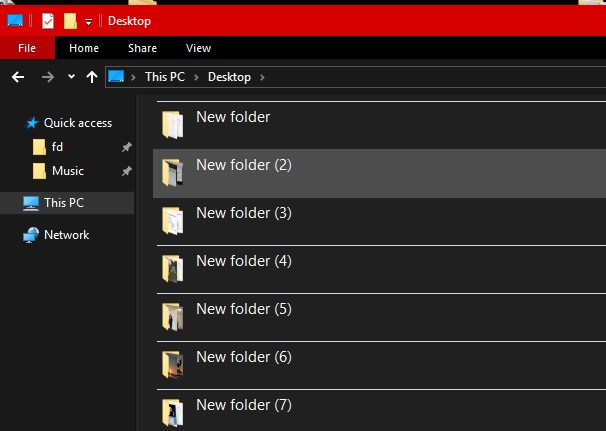Click the PC icon in address bar
This screenshot has height=431, width=606.
(x=116, y=76)
